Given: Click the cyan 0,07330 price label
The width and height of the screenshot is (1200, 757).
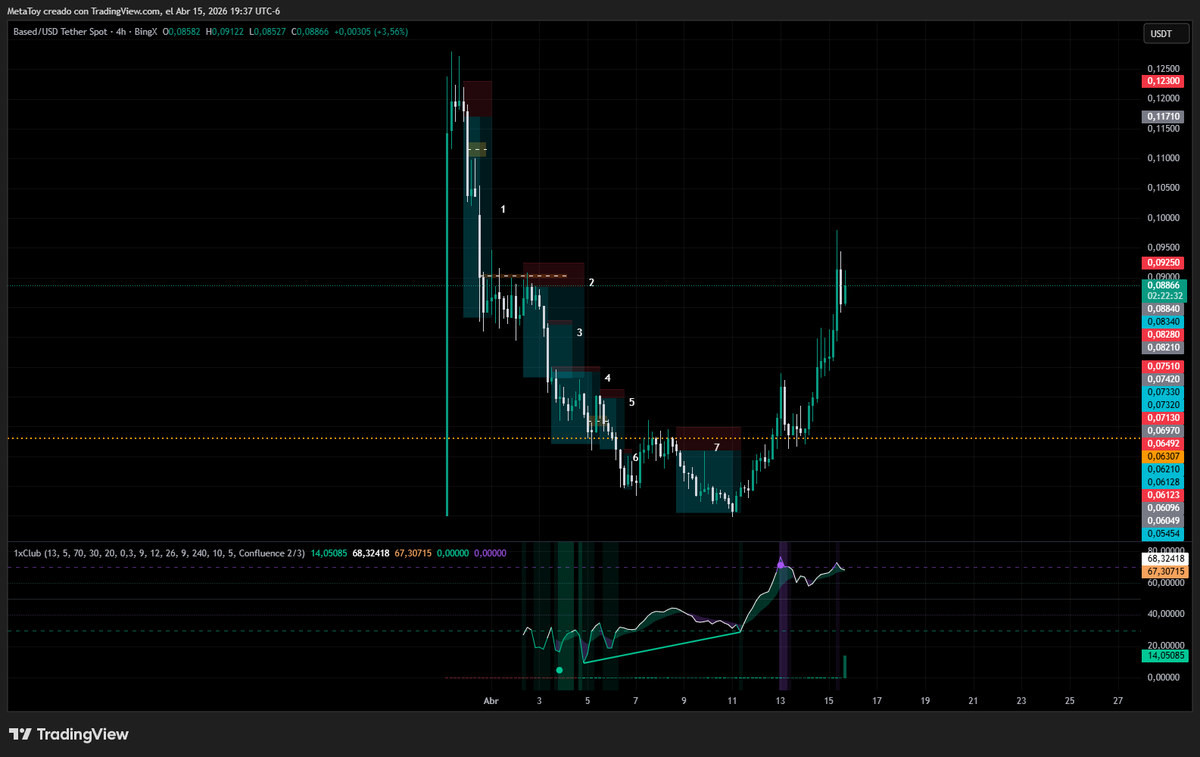Looking at the screenshot, I should click(1163, 393).
